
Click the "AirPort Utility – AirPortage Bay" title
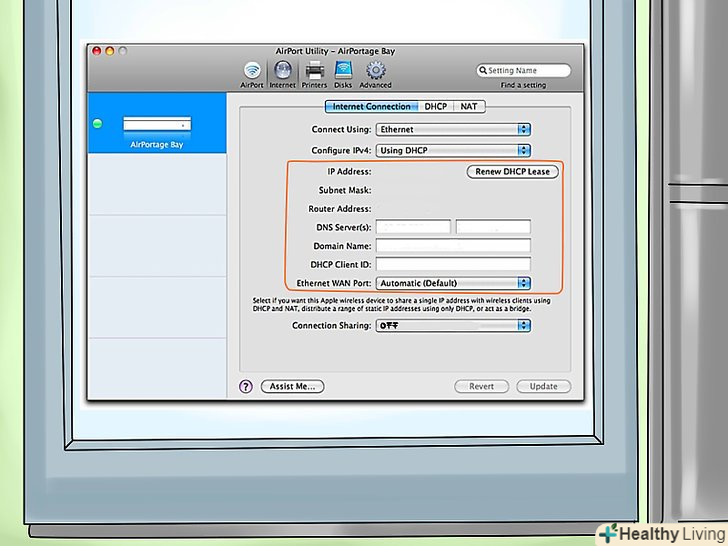(x=335, y=51)
